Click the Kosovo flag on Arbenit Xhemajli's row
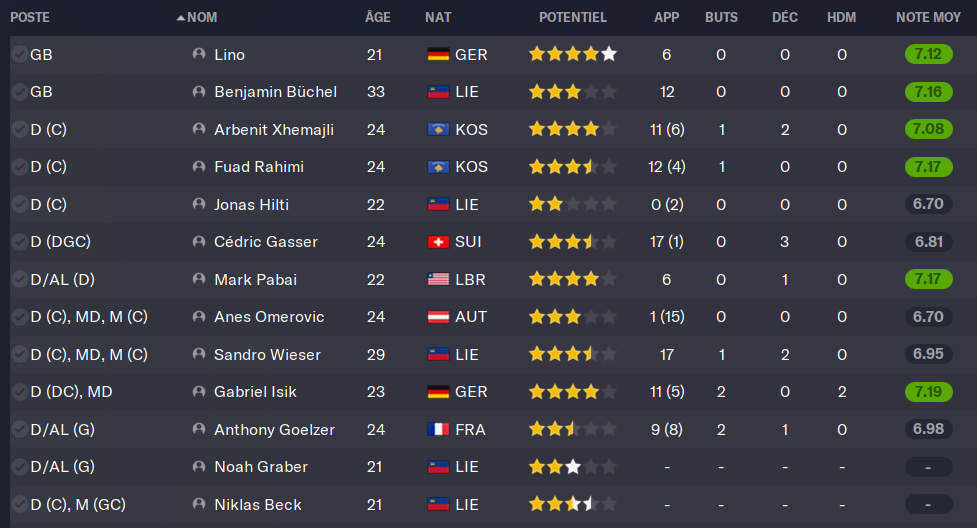The width and height of the screenshot is (977, 528). click(438, 129)
